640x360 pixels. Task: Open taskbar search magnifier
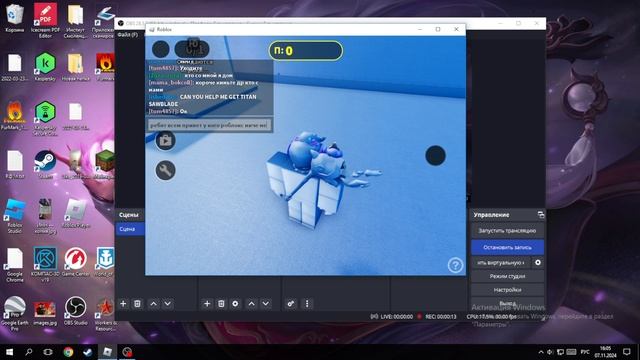(29, 352)
